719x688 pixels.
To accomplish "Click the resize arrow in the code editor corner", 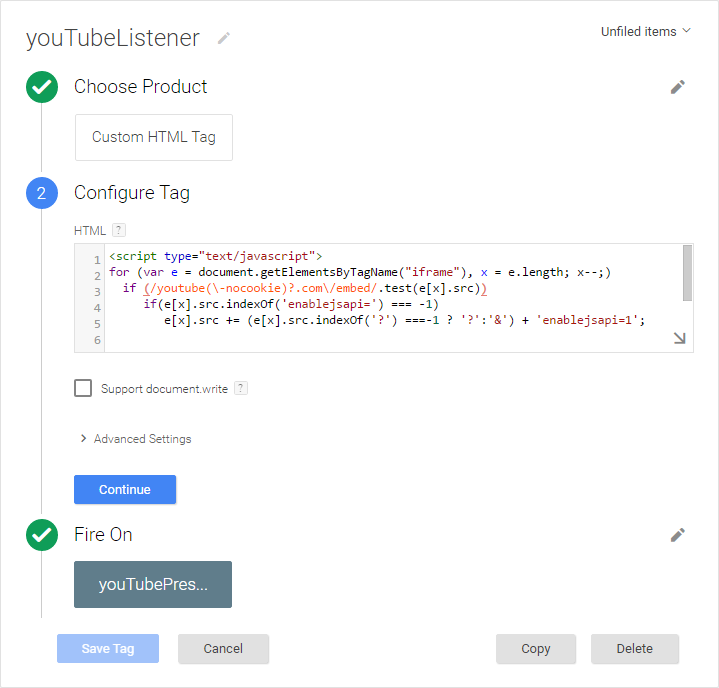I will click(x=679, y=339).
